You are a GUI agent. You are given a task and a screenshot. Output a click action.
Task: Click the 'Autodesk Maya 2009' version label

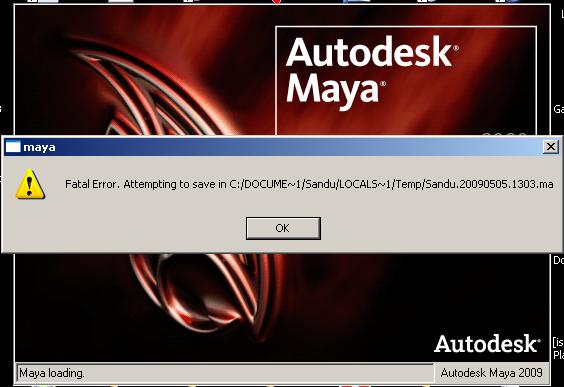point(491,373)
